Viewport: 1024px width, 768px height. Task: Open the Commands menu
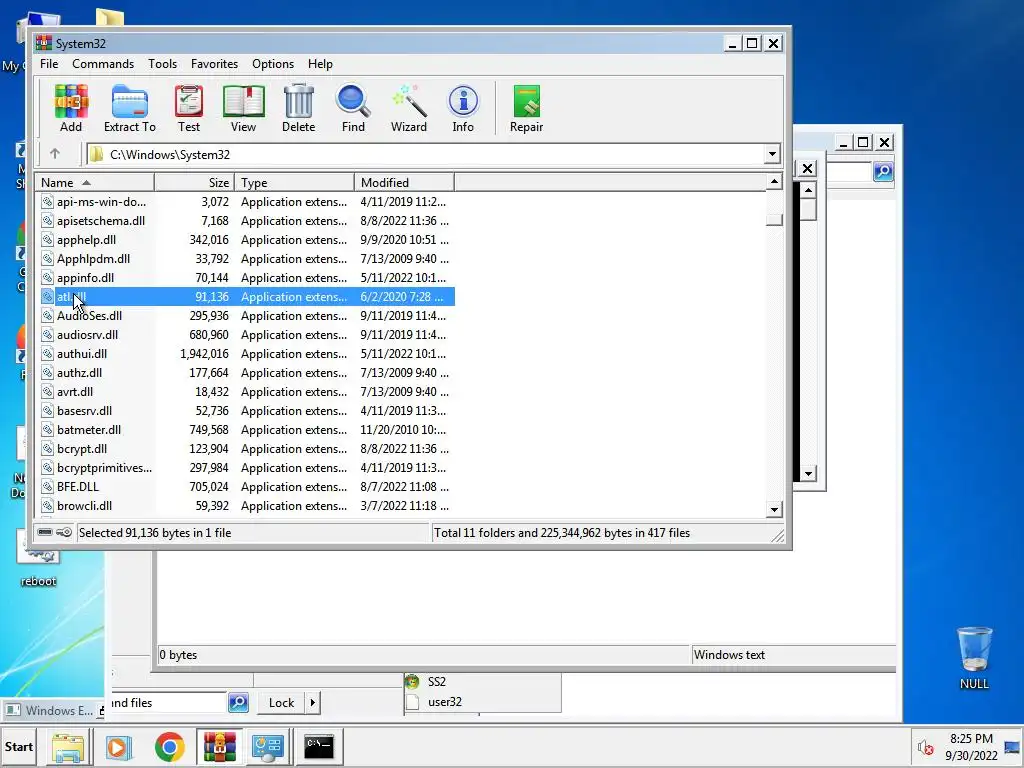pos(103,64)
